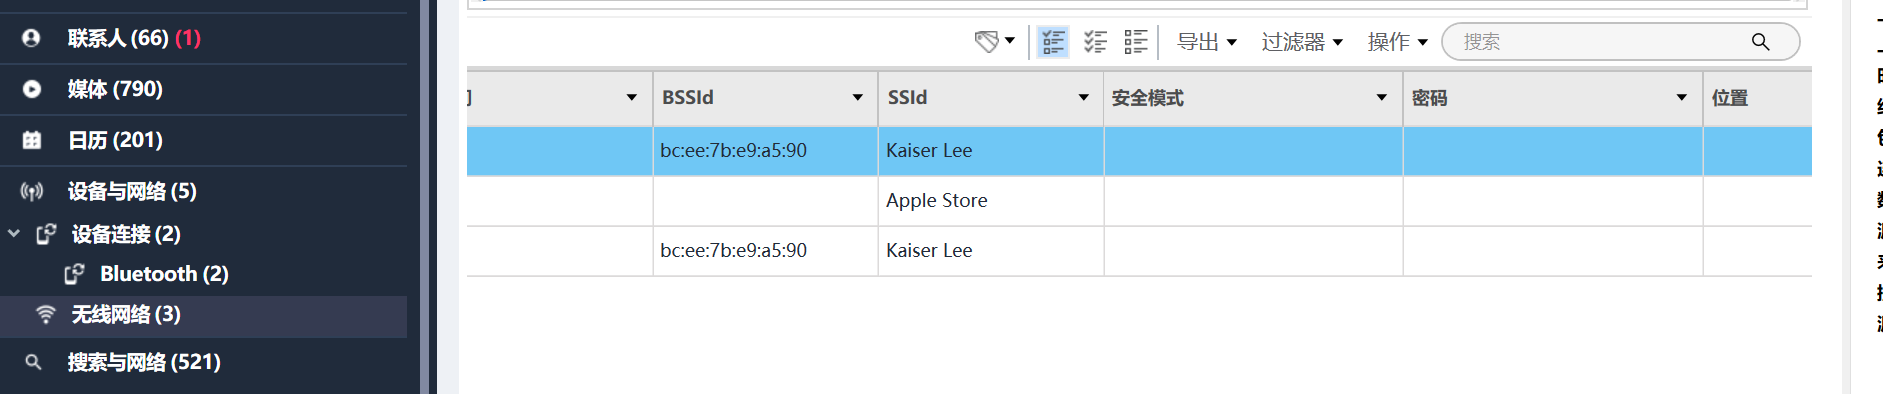
Task: Sort by BSSId column header
Action: tap(688, 98)
